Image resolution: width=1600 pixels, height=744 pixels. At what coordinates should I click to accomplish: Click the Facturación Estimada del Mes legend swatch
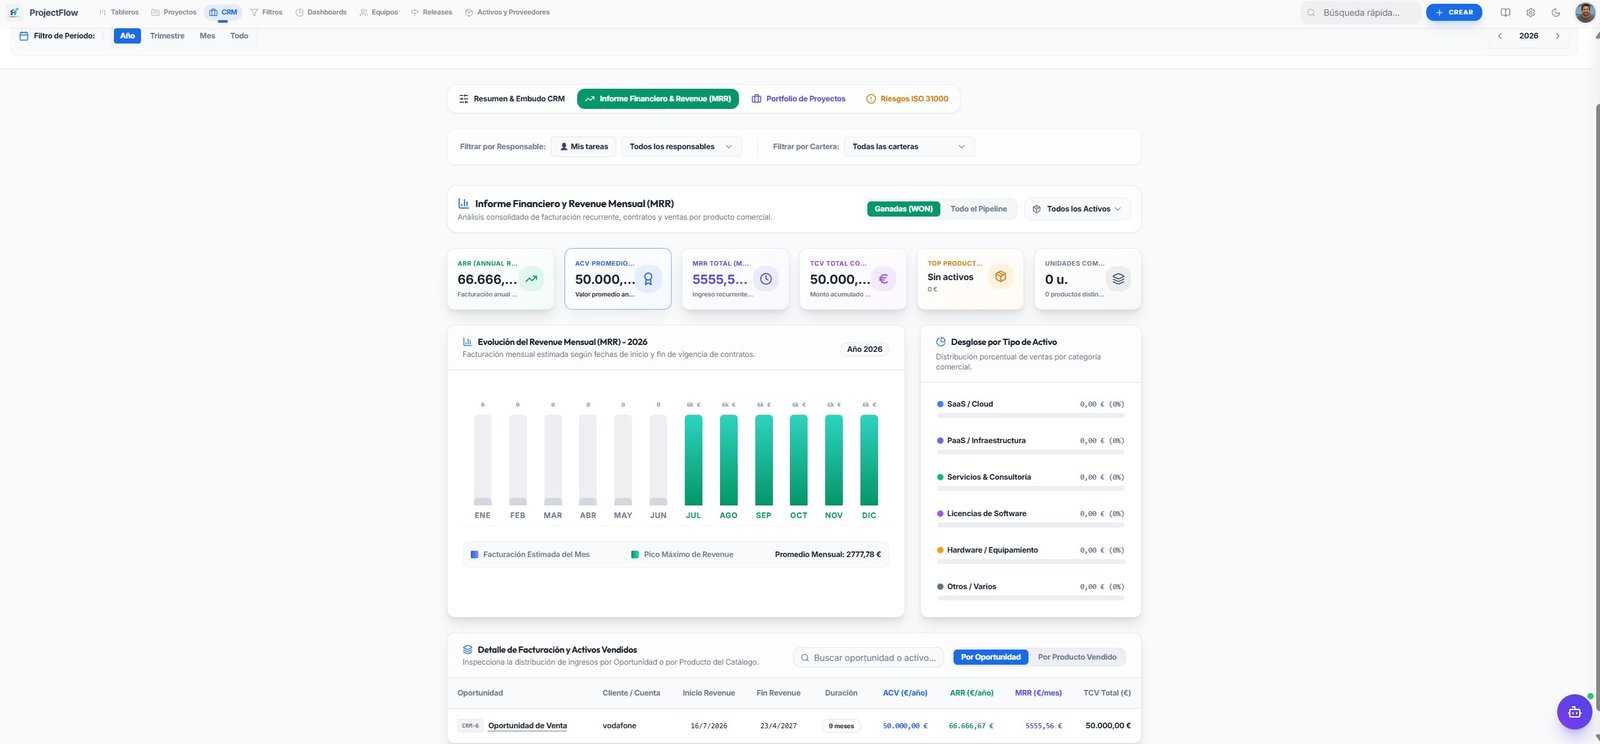pyautogui.click(x=474, y=554)
